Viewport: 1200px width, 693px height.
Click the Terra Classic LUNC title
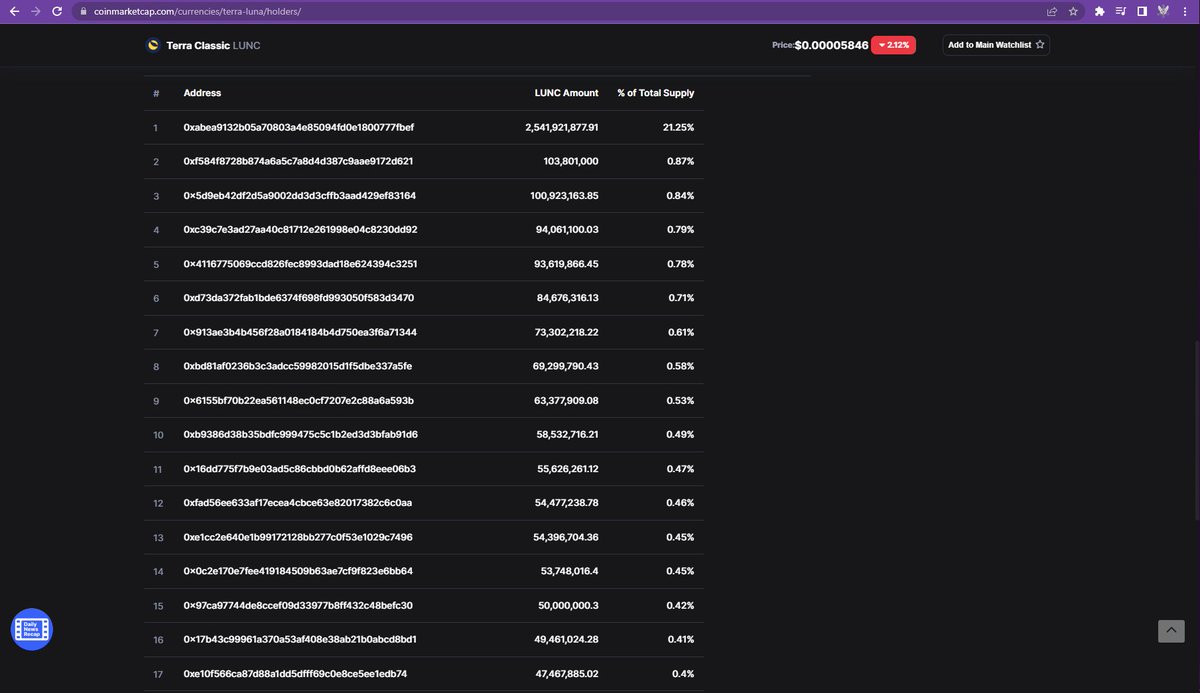(213, 45)
